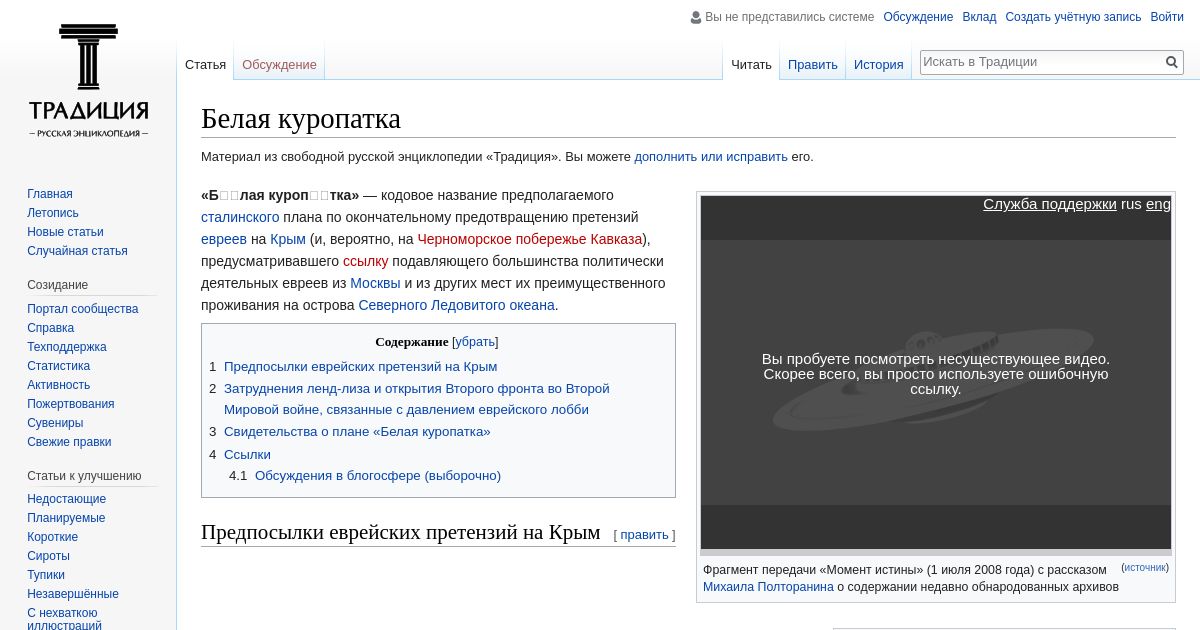Viewport: 1200px width, 630px height.
Task: Open Активность sidebar link
Action: point(58,385)
